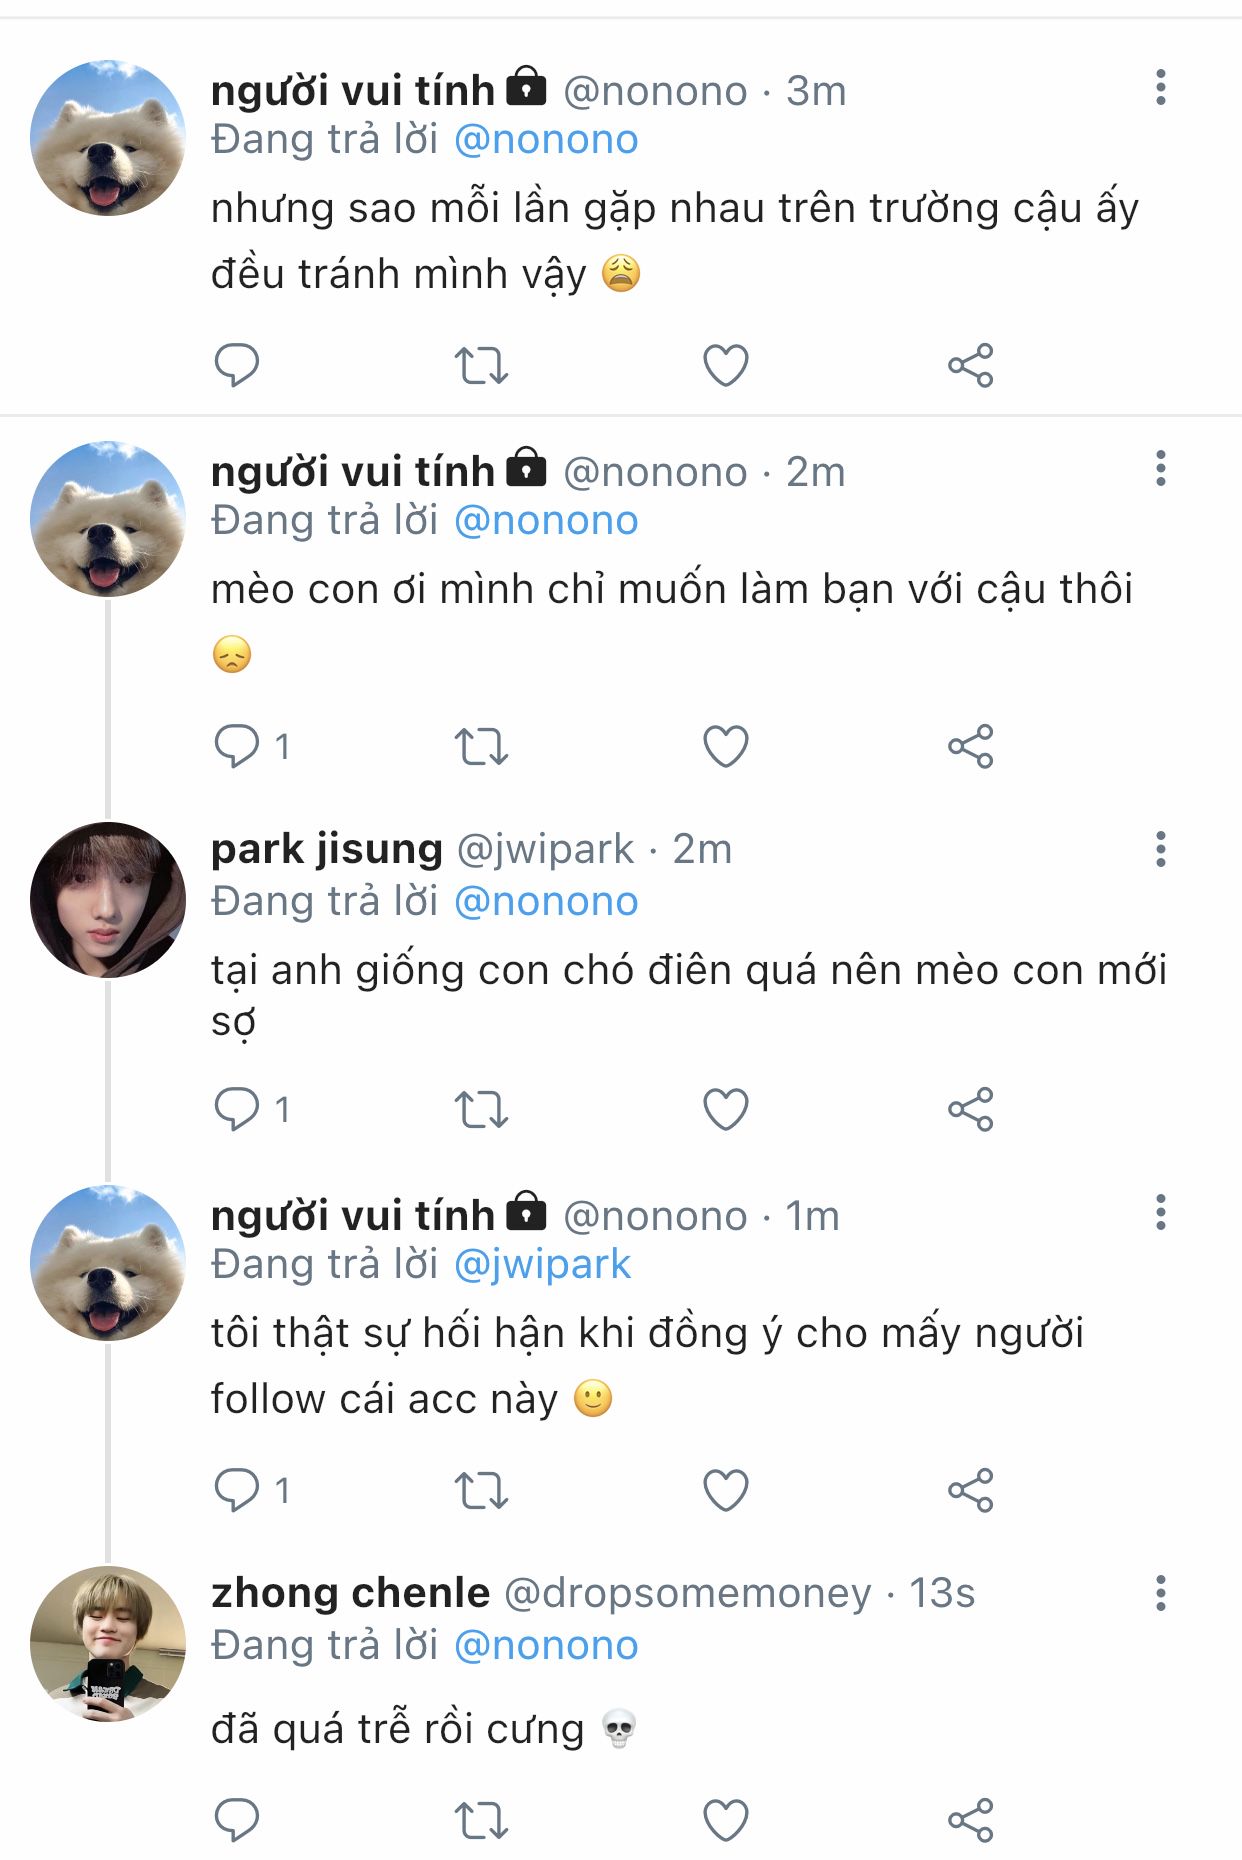Screen dimensions: 1242x1860
Task: Open zhong chenle's profile name
Action: tap(350, 1593)
